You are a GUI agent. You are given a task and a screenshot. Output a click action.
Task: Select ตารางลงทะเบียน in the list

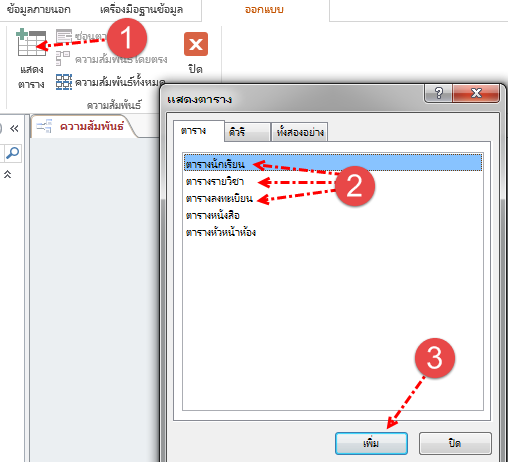tap(219, 199)
